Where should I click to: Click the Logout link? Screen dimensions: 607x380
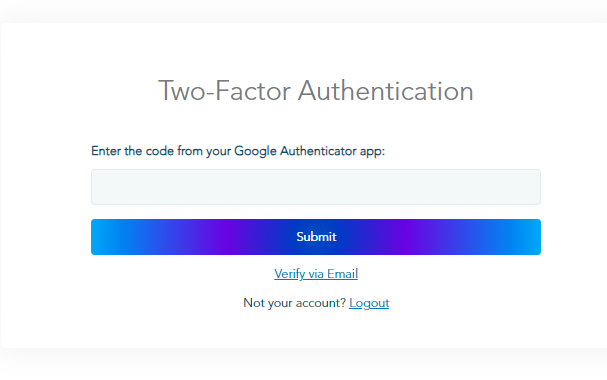[x=369, y=303]
